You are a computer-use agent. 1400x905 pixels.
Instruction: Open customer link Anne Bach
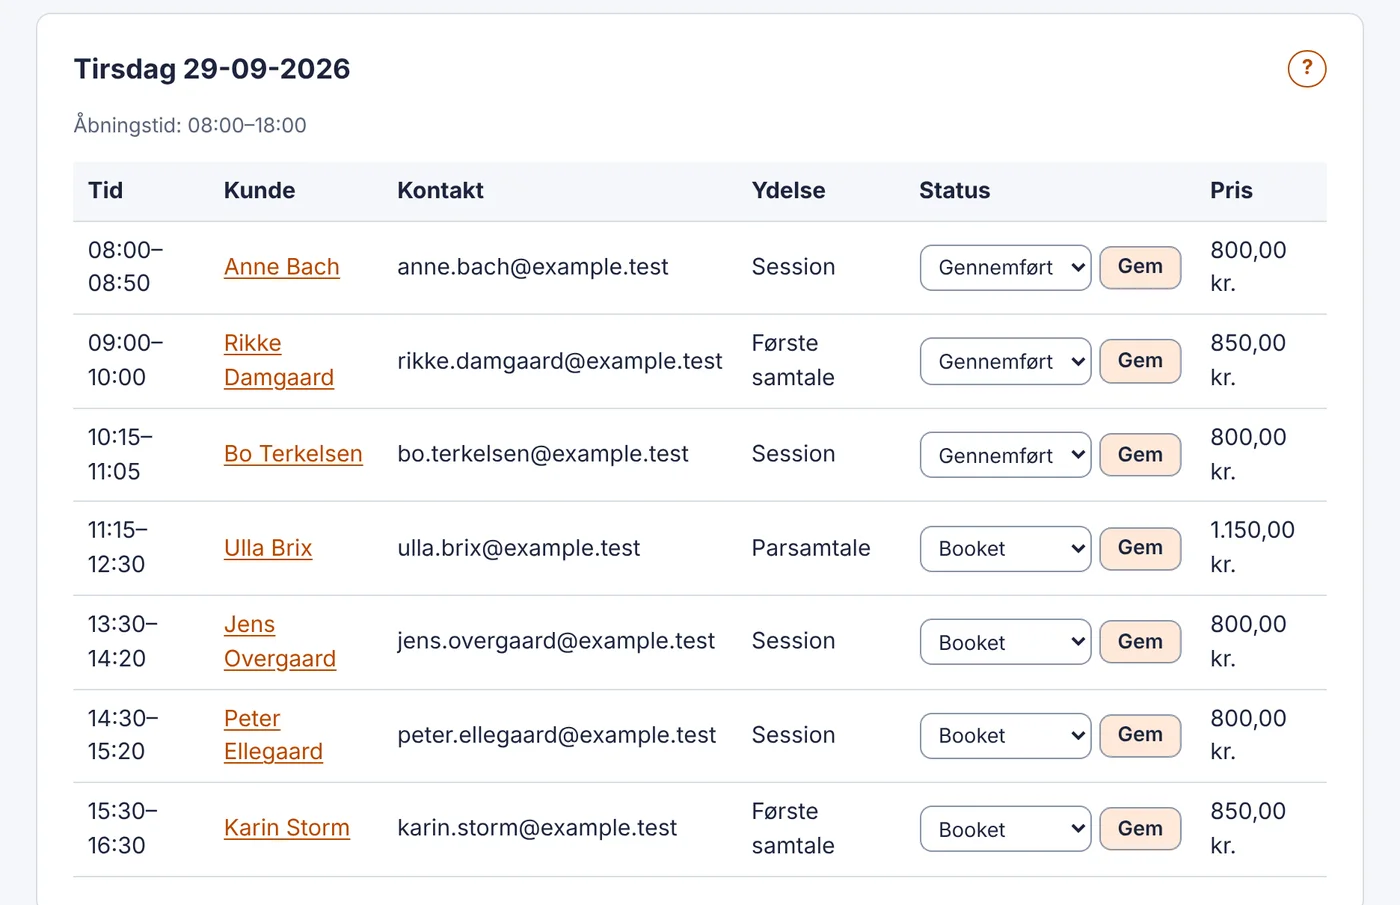coord(282,267)
